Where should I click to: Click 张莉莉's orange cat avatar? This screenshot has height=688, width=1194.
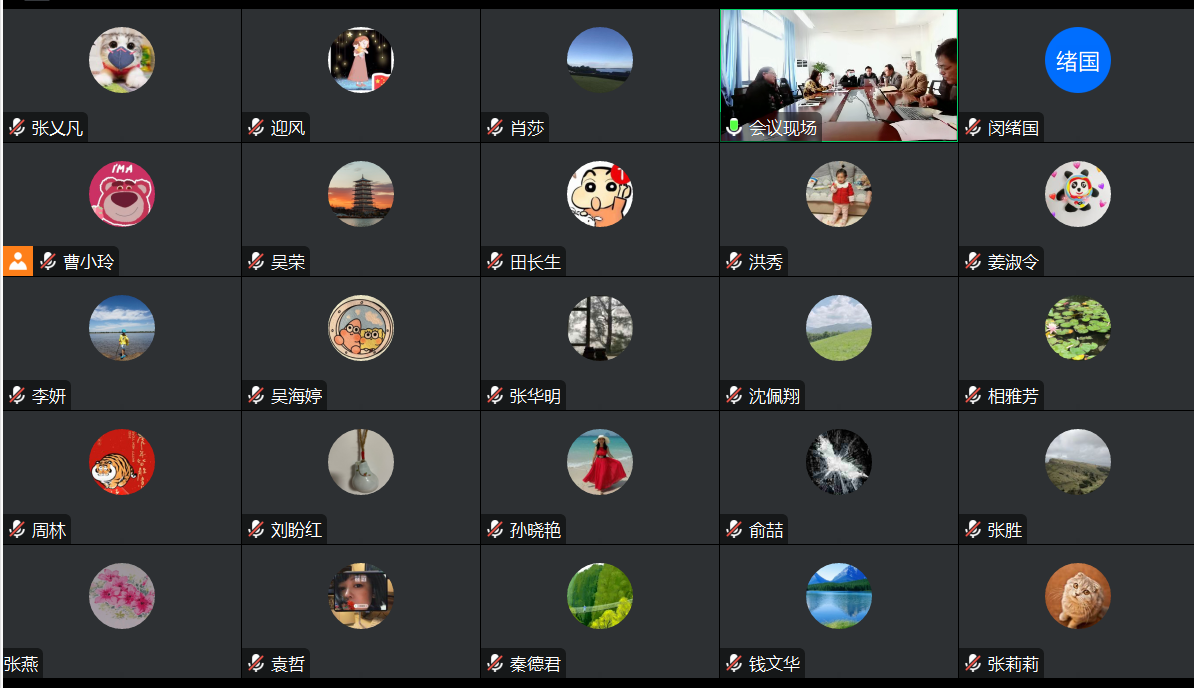coord(1077,596)
